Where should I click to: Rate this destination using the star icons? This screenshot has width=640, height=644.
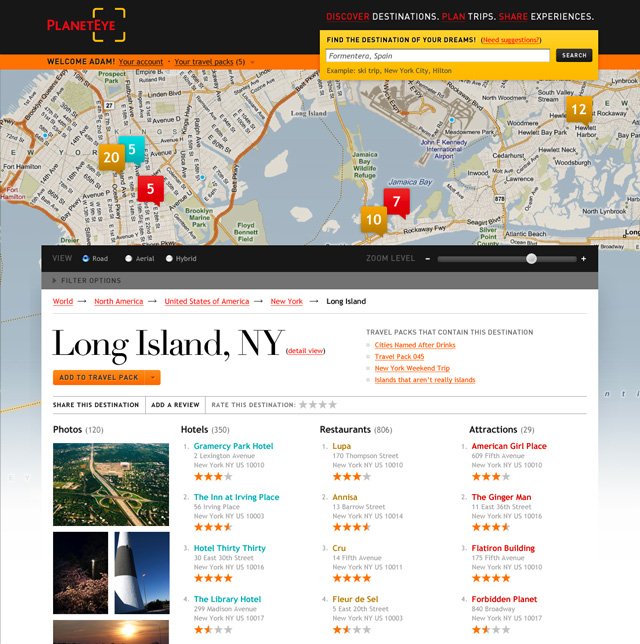[319, 405]
